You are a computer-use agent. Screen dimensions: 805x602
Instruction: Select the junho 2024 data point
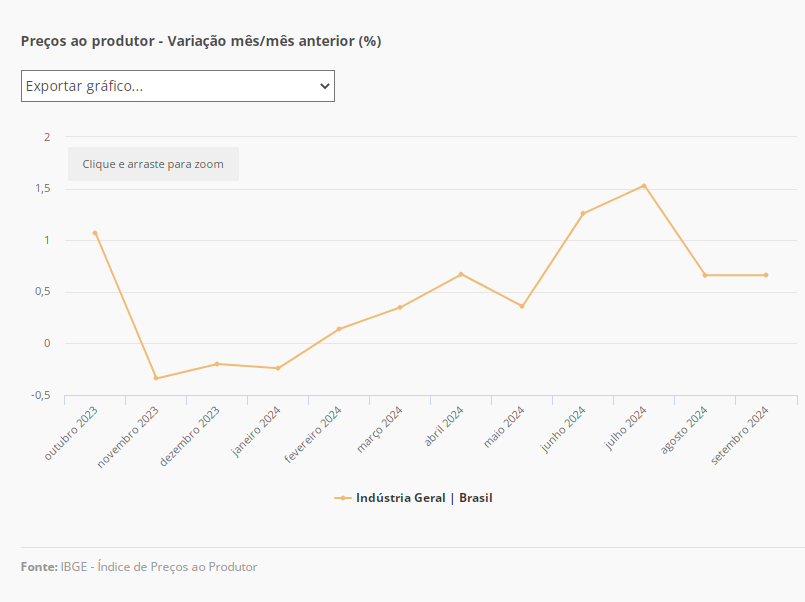click(x=583, y=213)
